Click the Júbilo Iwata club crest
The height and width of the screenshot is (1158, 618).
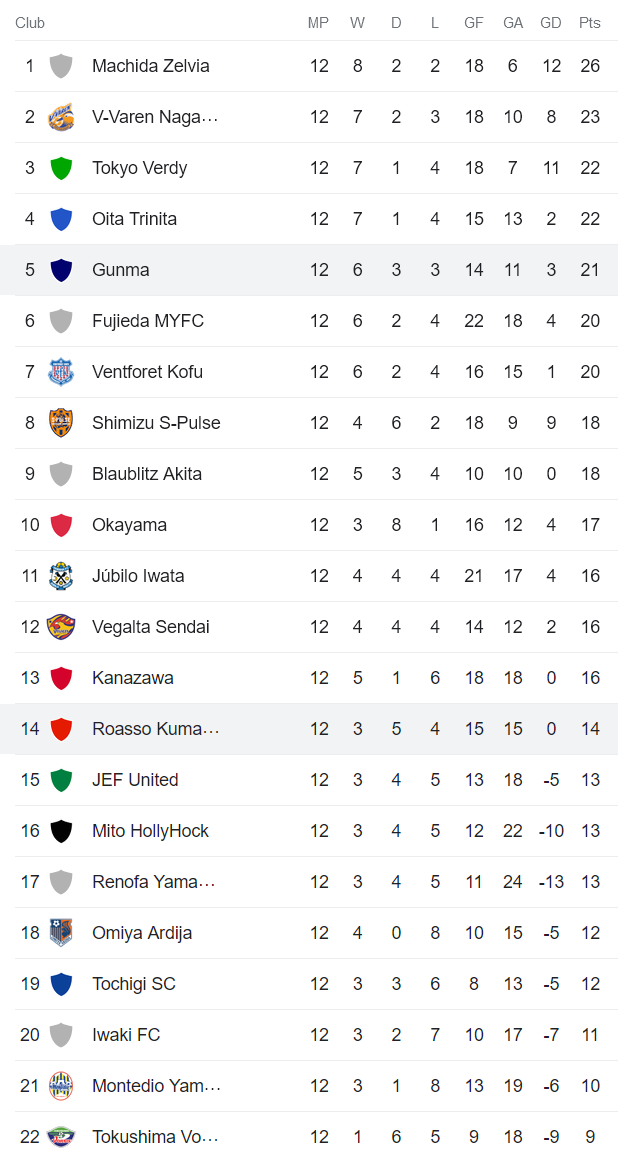tap(61, 576)
